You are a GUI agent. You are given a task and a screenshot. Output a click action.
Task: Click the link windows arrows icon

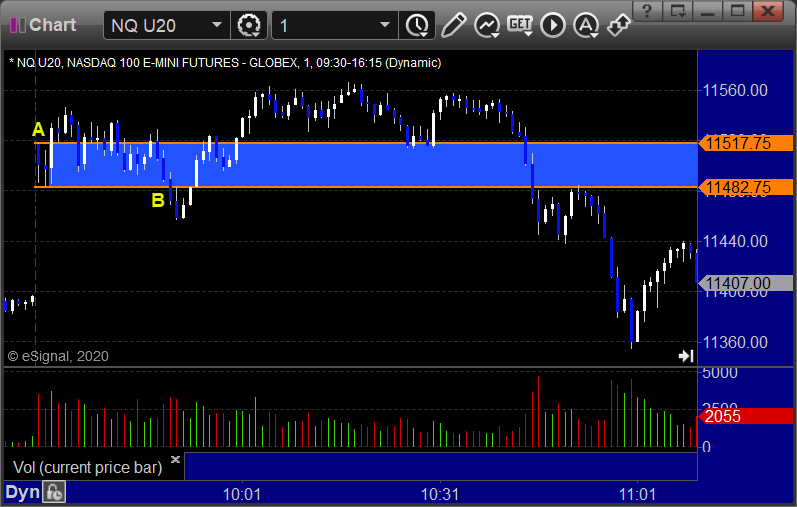point(619,25)
